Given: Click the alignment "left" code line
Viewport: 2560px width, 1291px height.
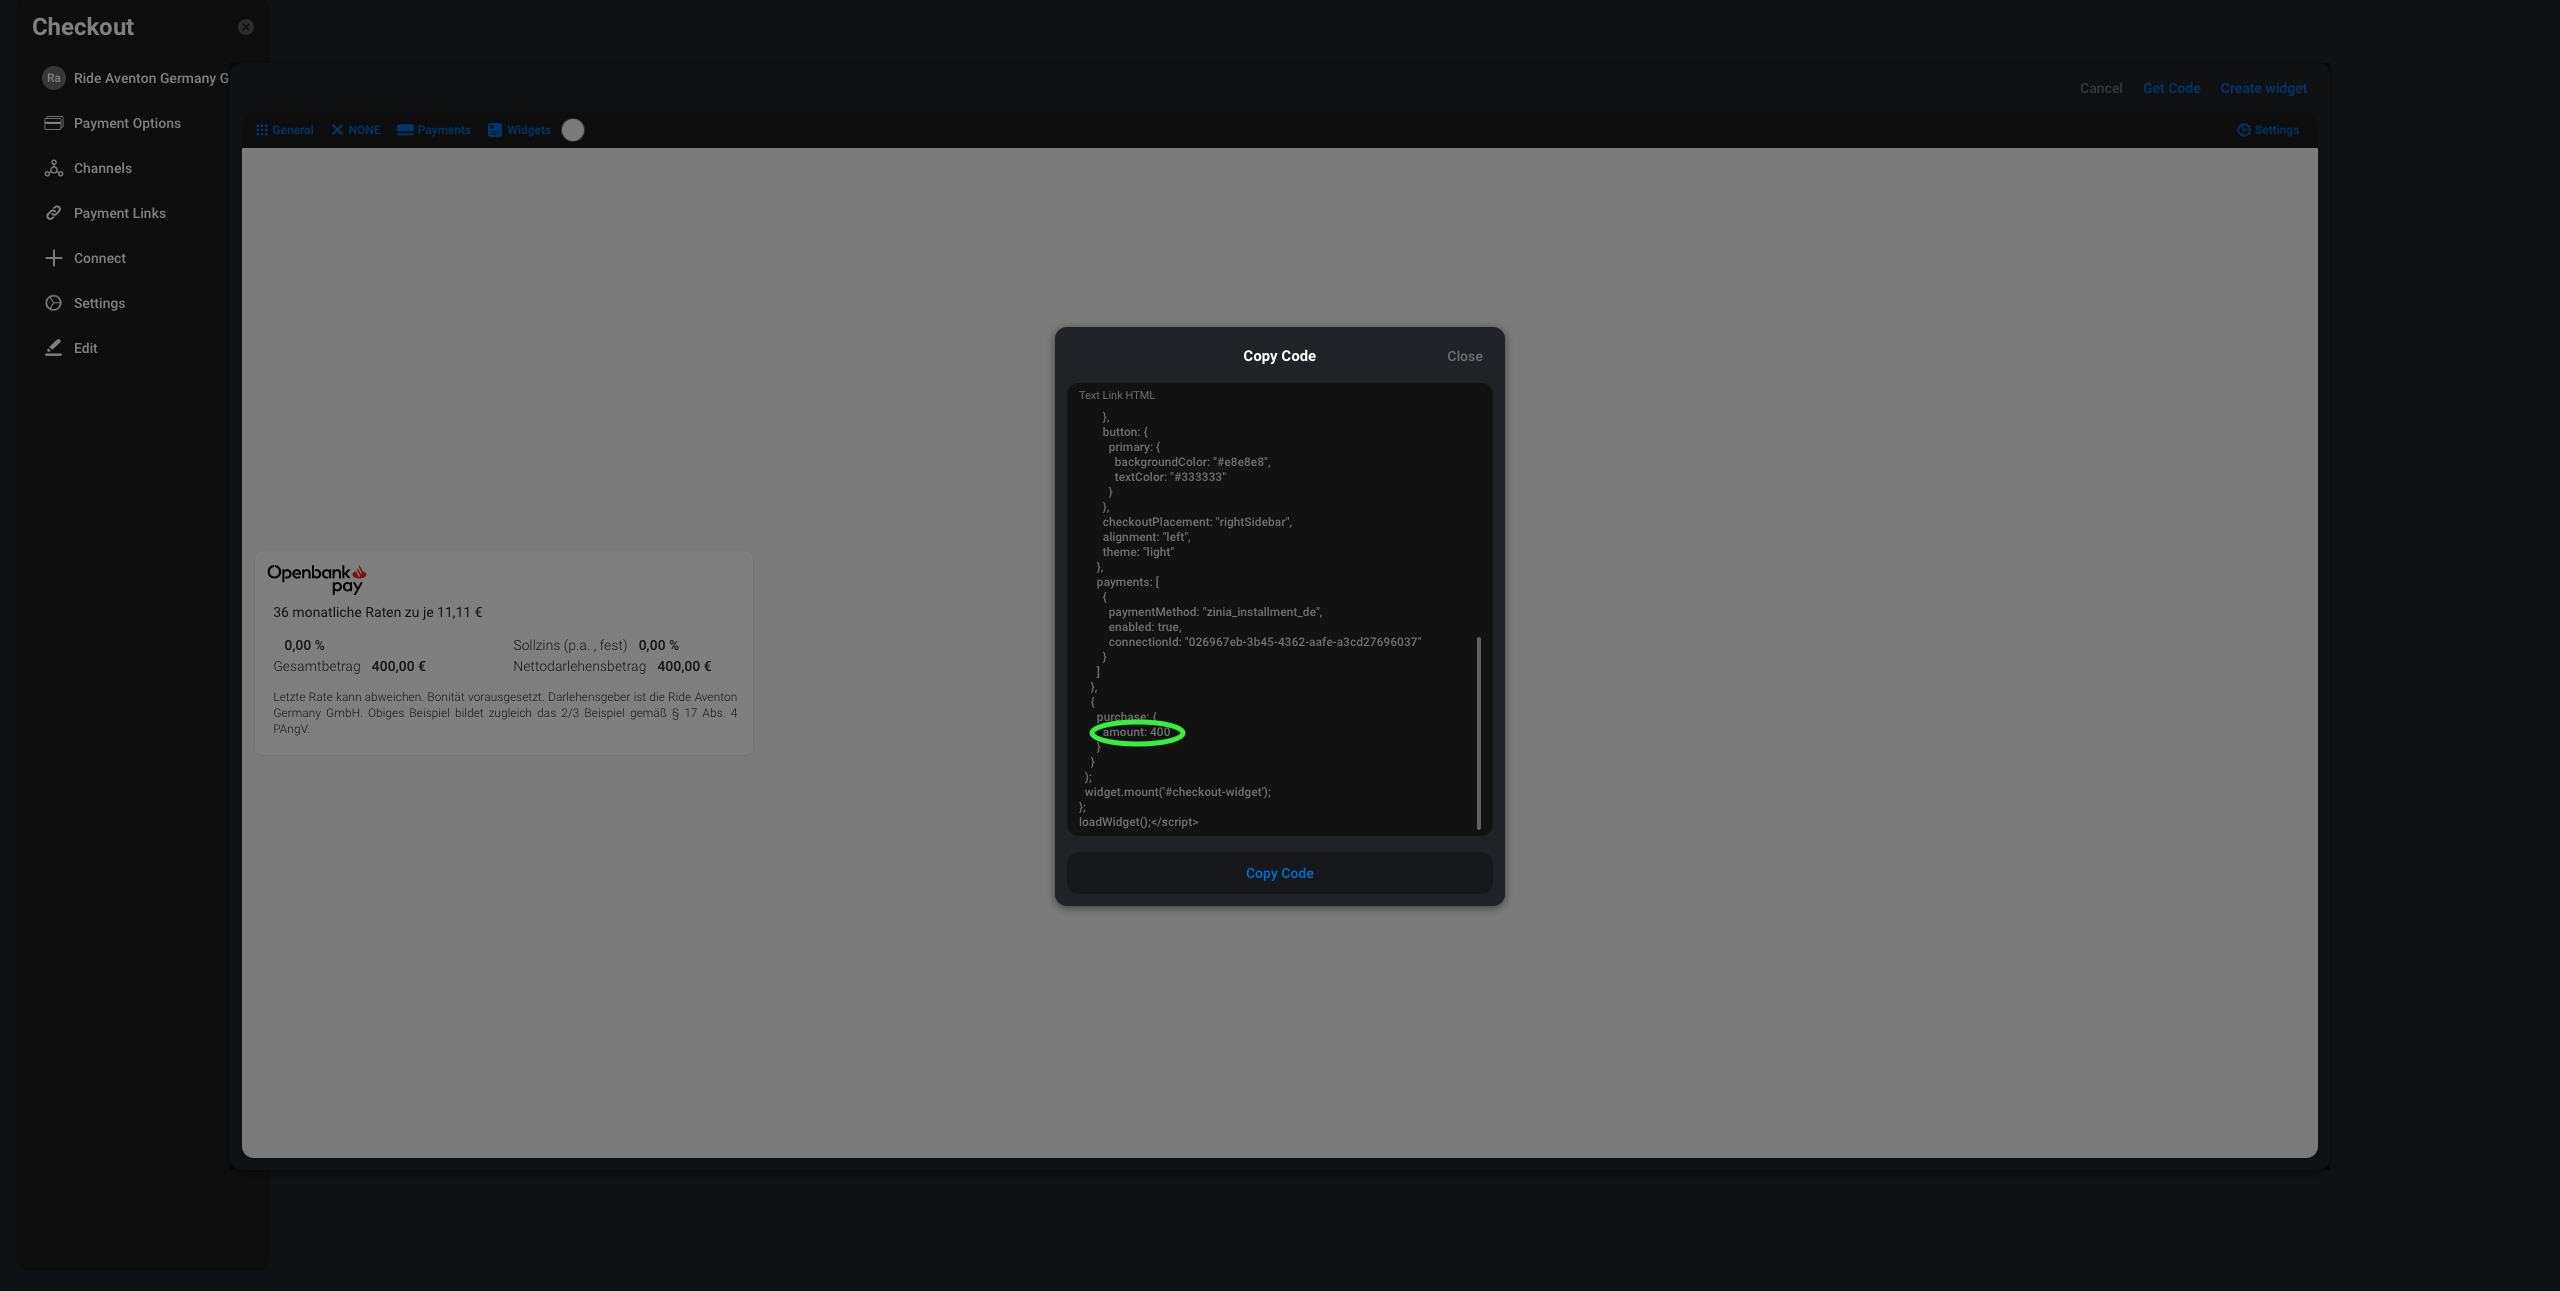Looking at the screenshot, I should point(1146,537).
